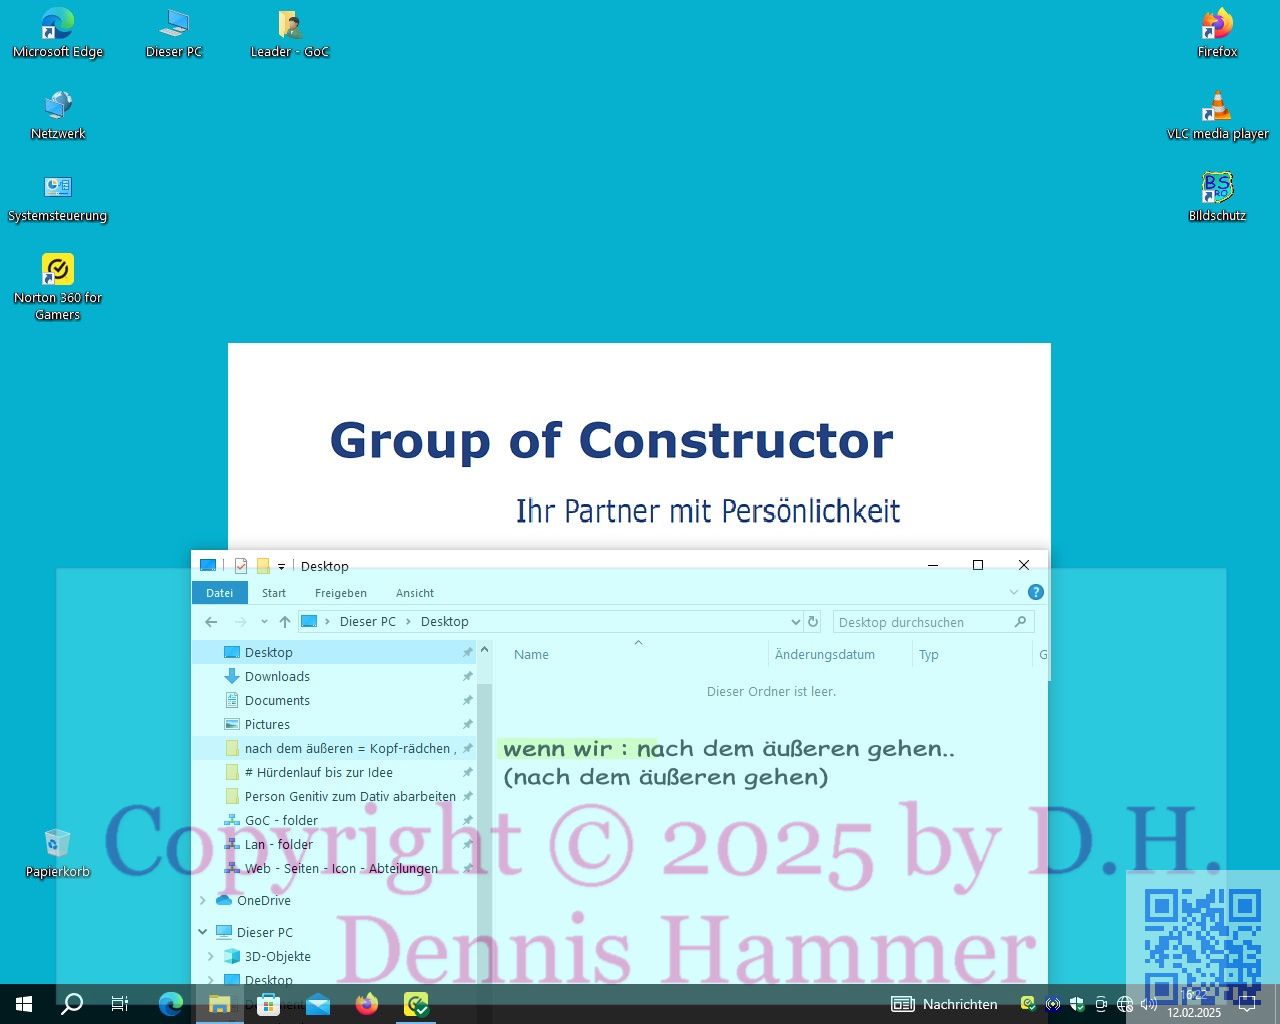Image resolution: width=1280 pixels, height=1024 pixels.
Task: Click the Explorer help question mark icon
Action: pos(1036,592)
